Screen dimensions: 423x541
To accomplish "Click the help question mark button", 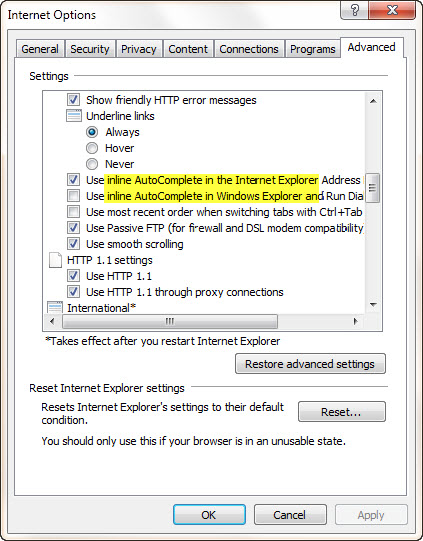I will [x=354, y=11].
